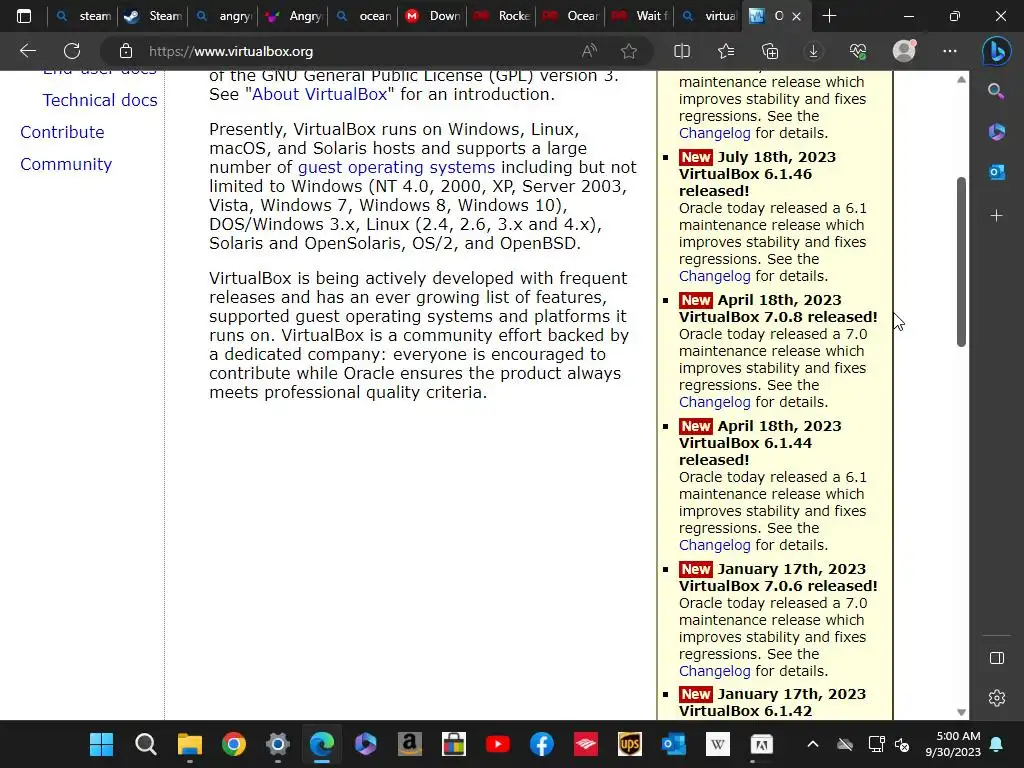Viewport: 1024px width, 768px height.
Task: Open the Favorites list
Action: [x=726, y=51]
